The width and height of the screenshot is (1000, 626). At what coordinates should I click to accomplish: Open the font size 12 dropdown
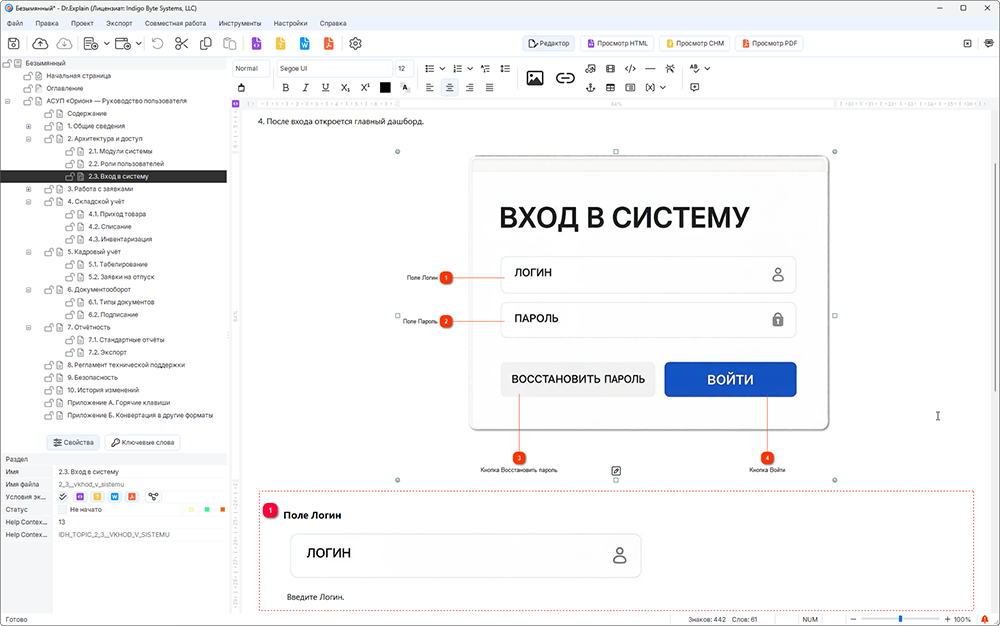[x=404, y=68]
